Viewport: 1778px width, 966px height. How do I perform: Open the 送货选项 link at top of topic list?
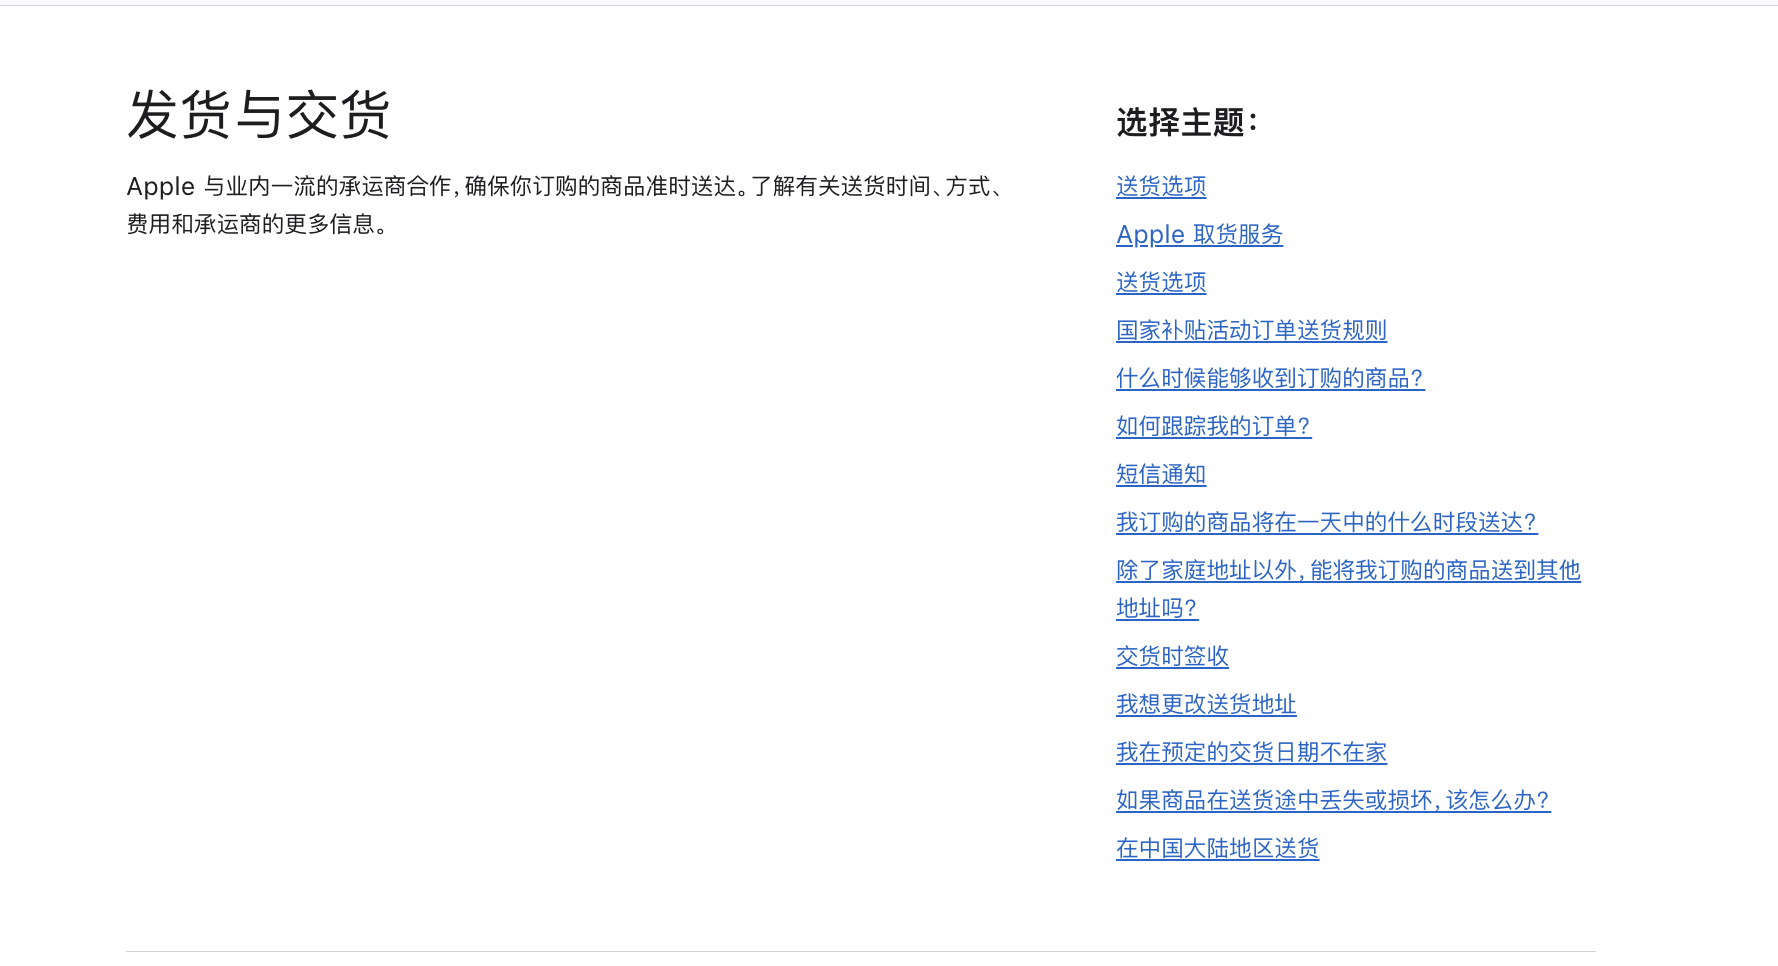tap(1160, 186)
